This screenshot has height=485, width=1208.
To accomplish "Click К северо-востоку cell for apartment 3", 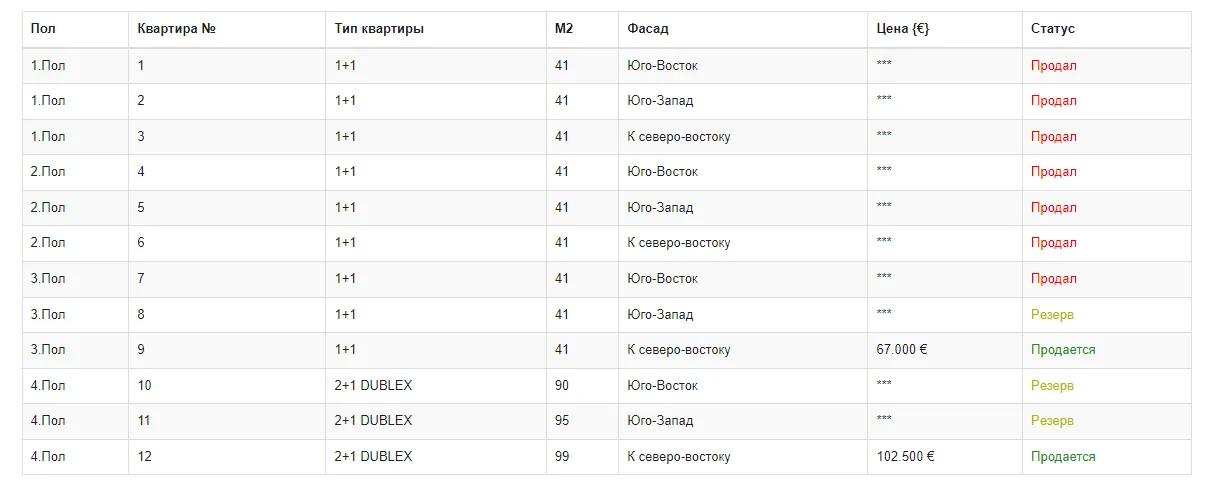I will tap(679, 137).
